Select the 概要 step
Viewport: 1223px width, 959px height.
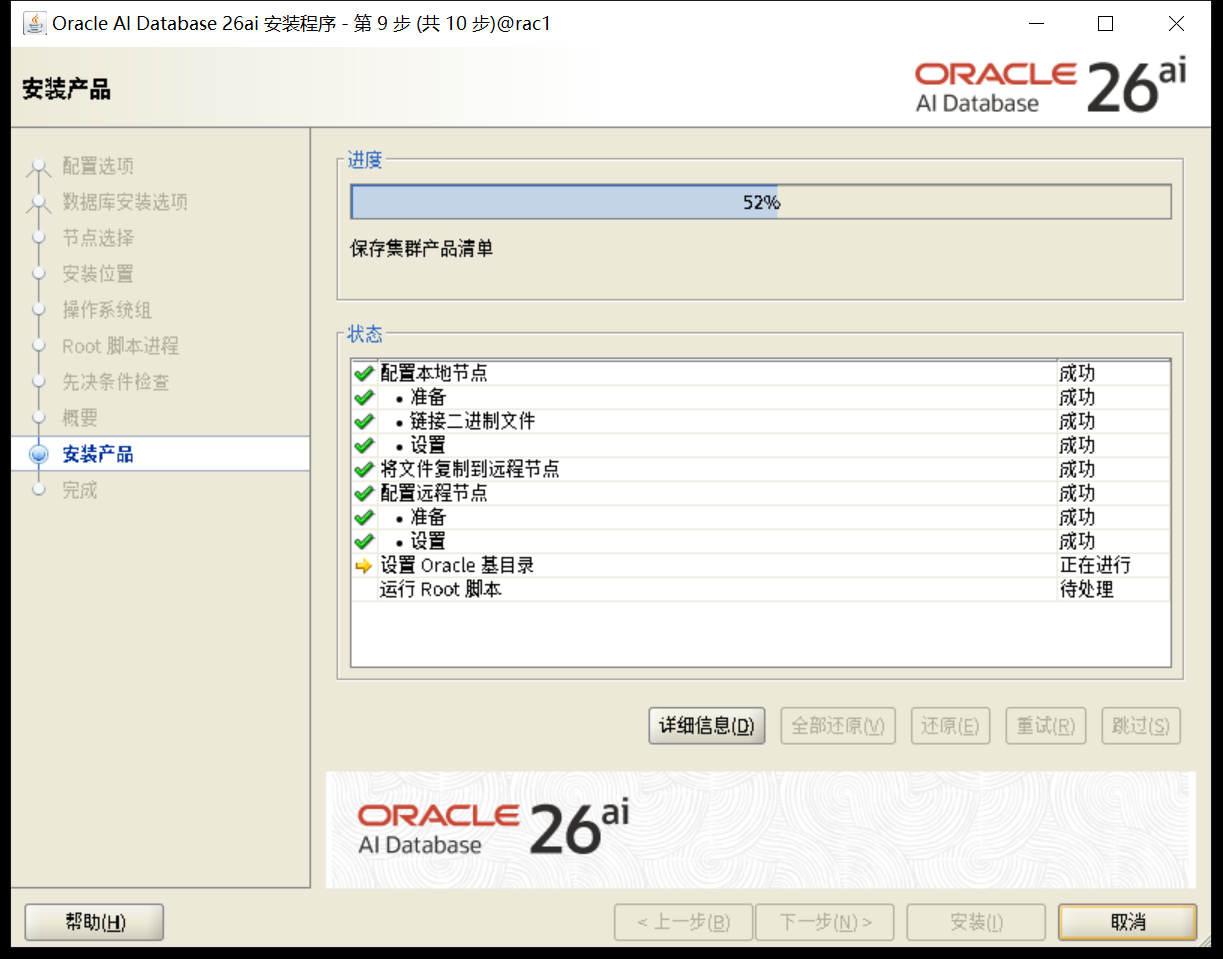tap(80, 418)
